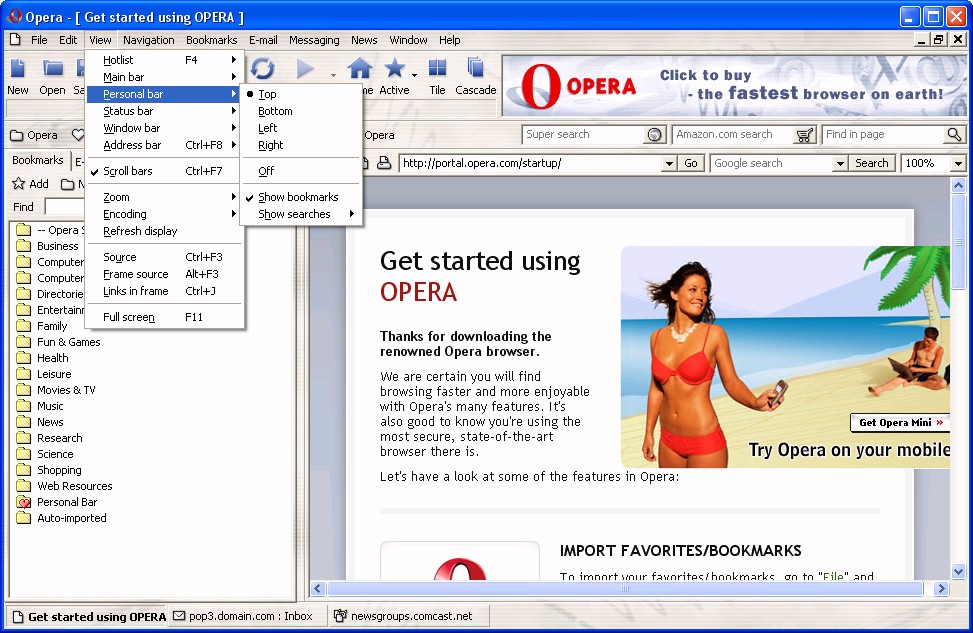
Task: Click the pop3.domain.com Inbox mail icon
Action: [x=179, y=616]
